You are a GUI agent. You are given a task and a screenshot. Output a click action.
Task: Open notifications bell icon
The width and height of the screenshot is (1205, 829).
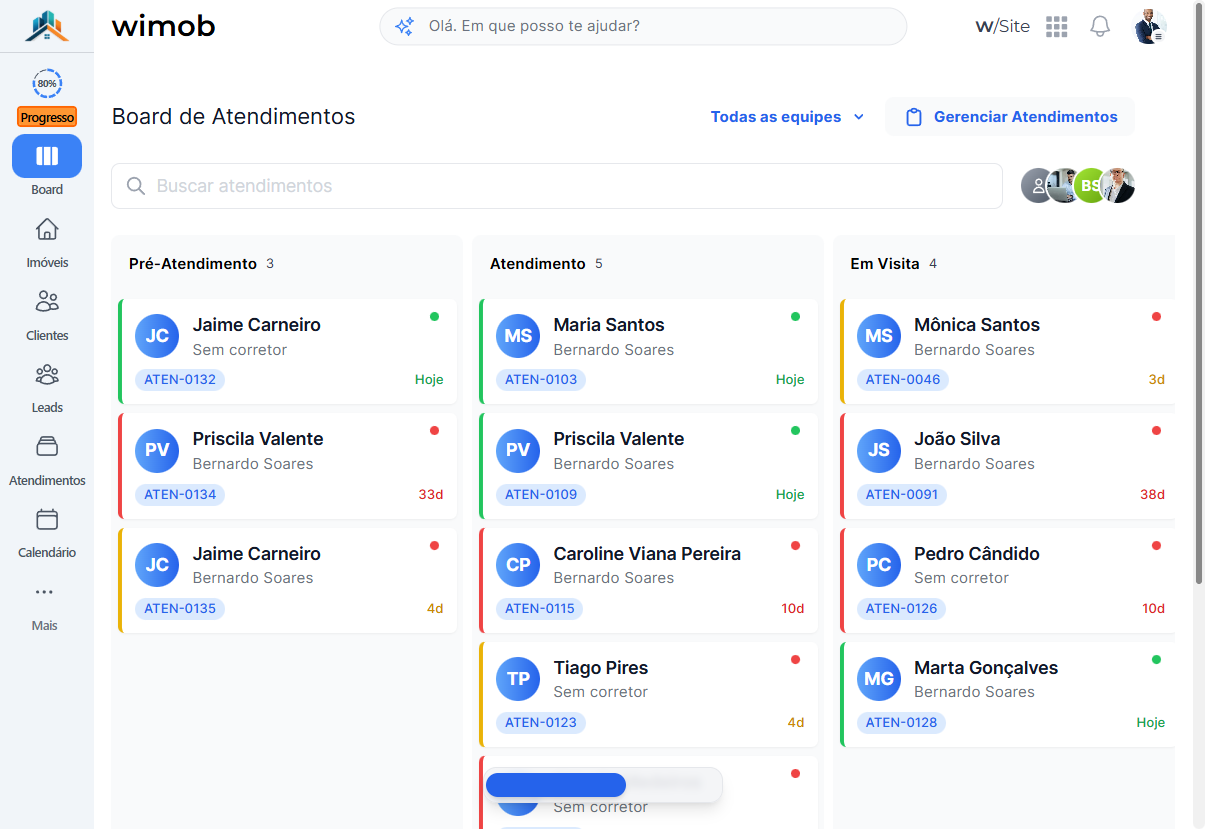(1100, 26)
